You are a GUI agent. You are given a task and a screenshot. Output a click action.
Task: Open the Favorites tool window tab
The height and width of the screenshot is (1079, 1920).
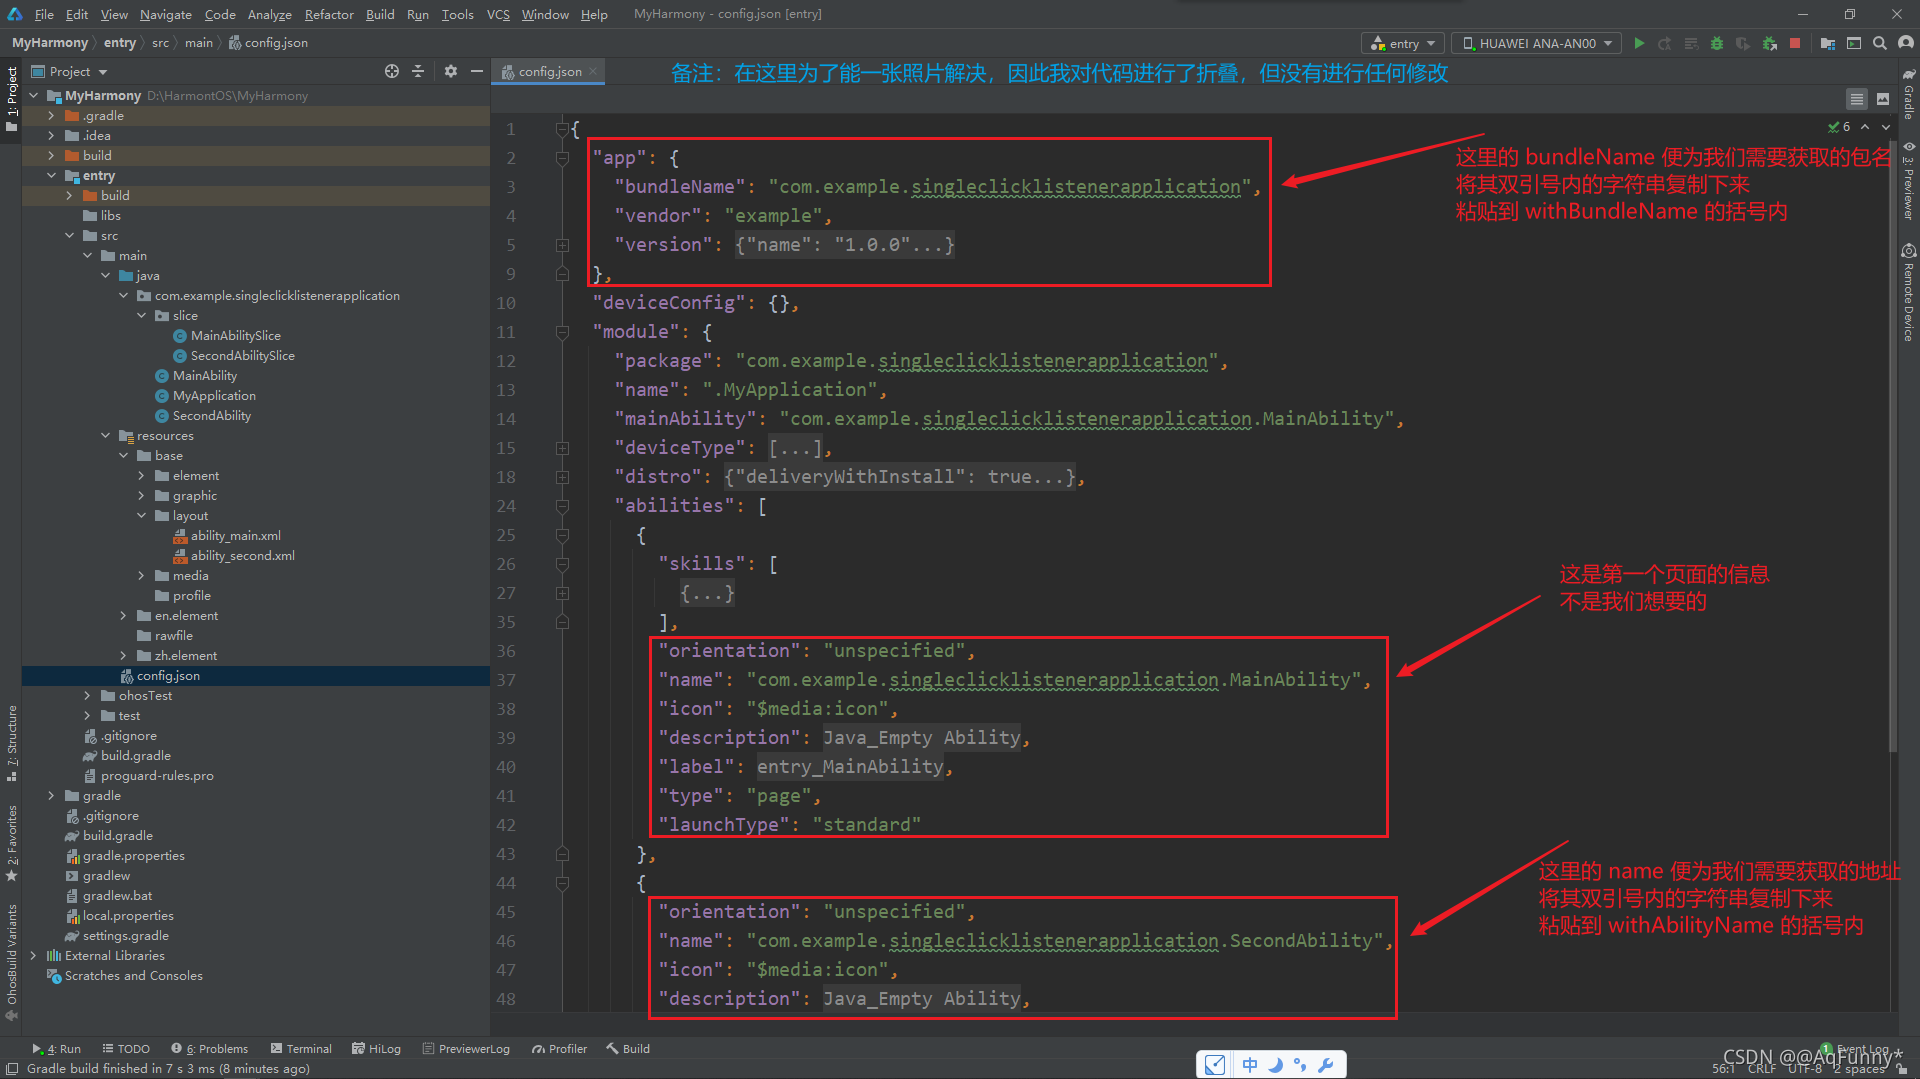(12, 841)
